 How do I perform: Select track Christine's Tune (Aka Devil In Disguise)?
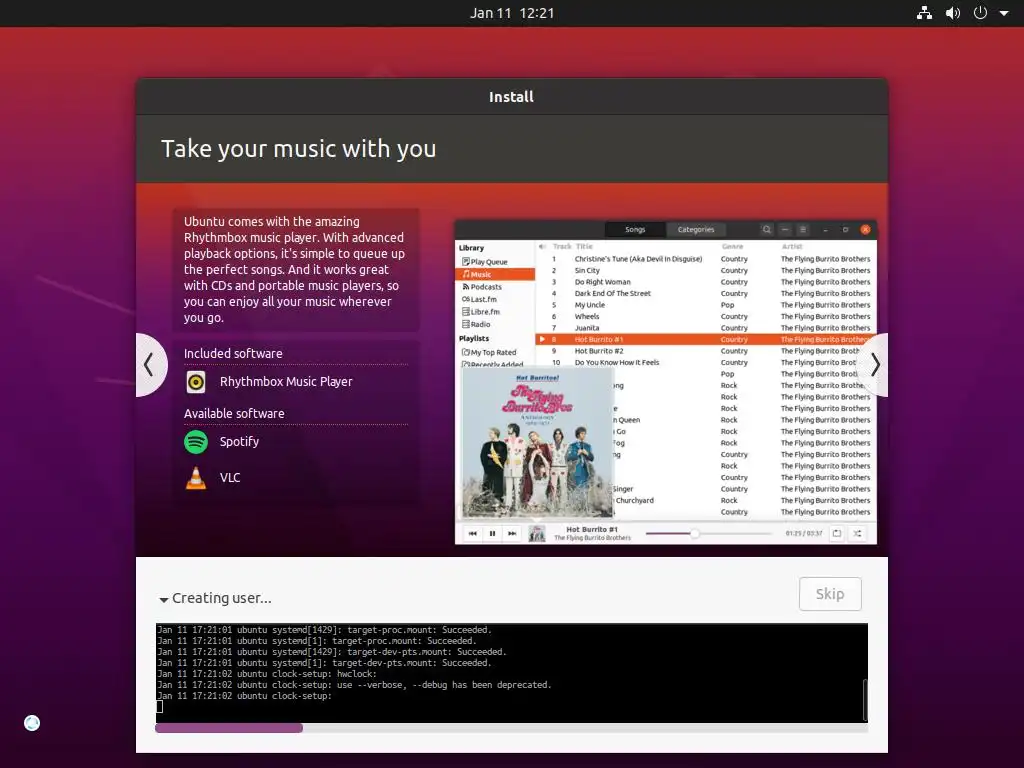click(638, 259)
